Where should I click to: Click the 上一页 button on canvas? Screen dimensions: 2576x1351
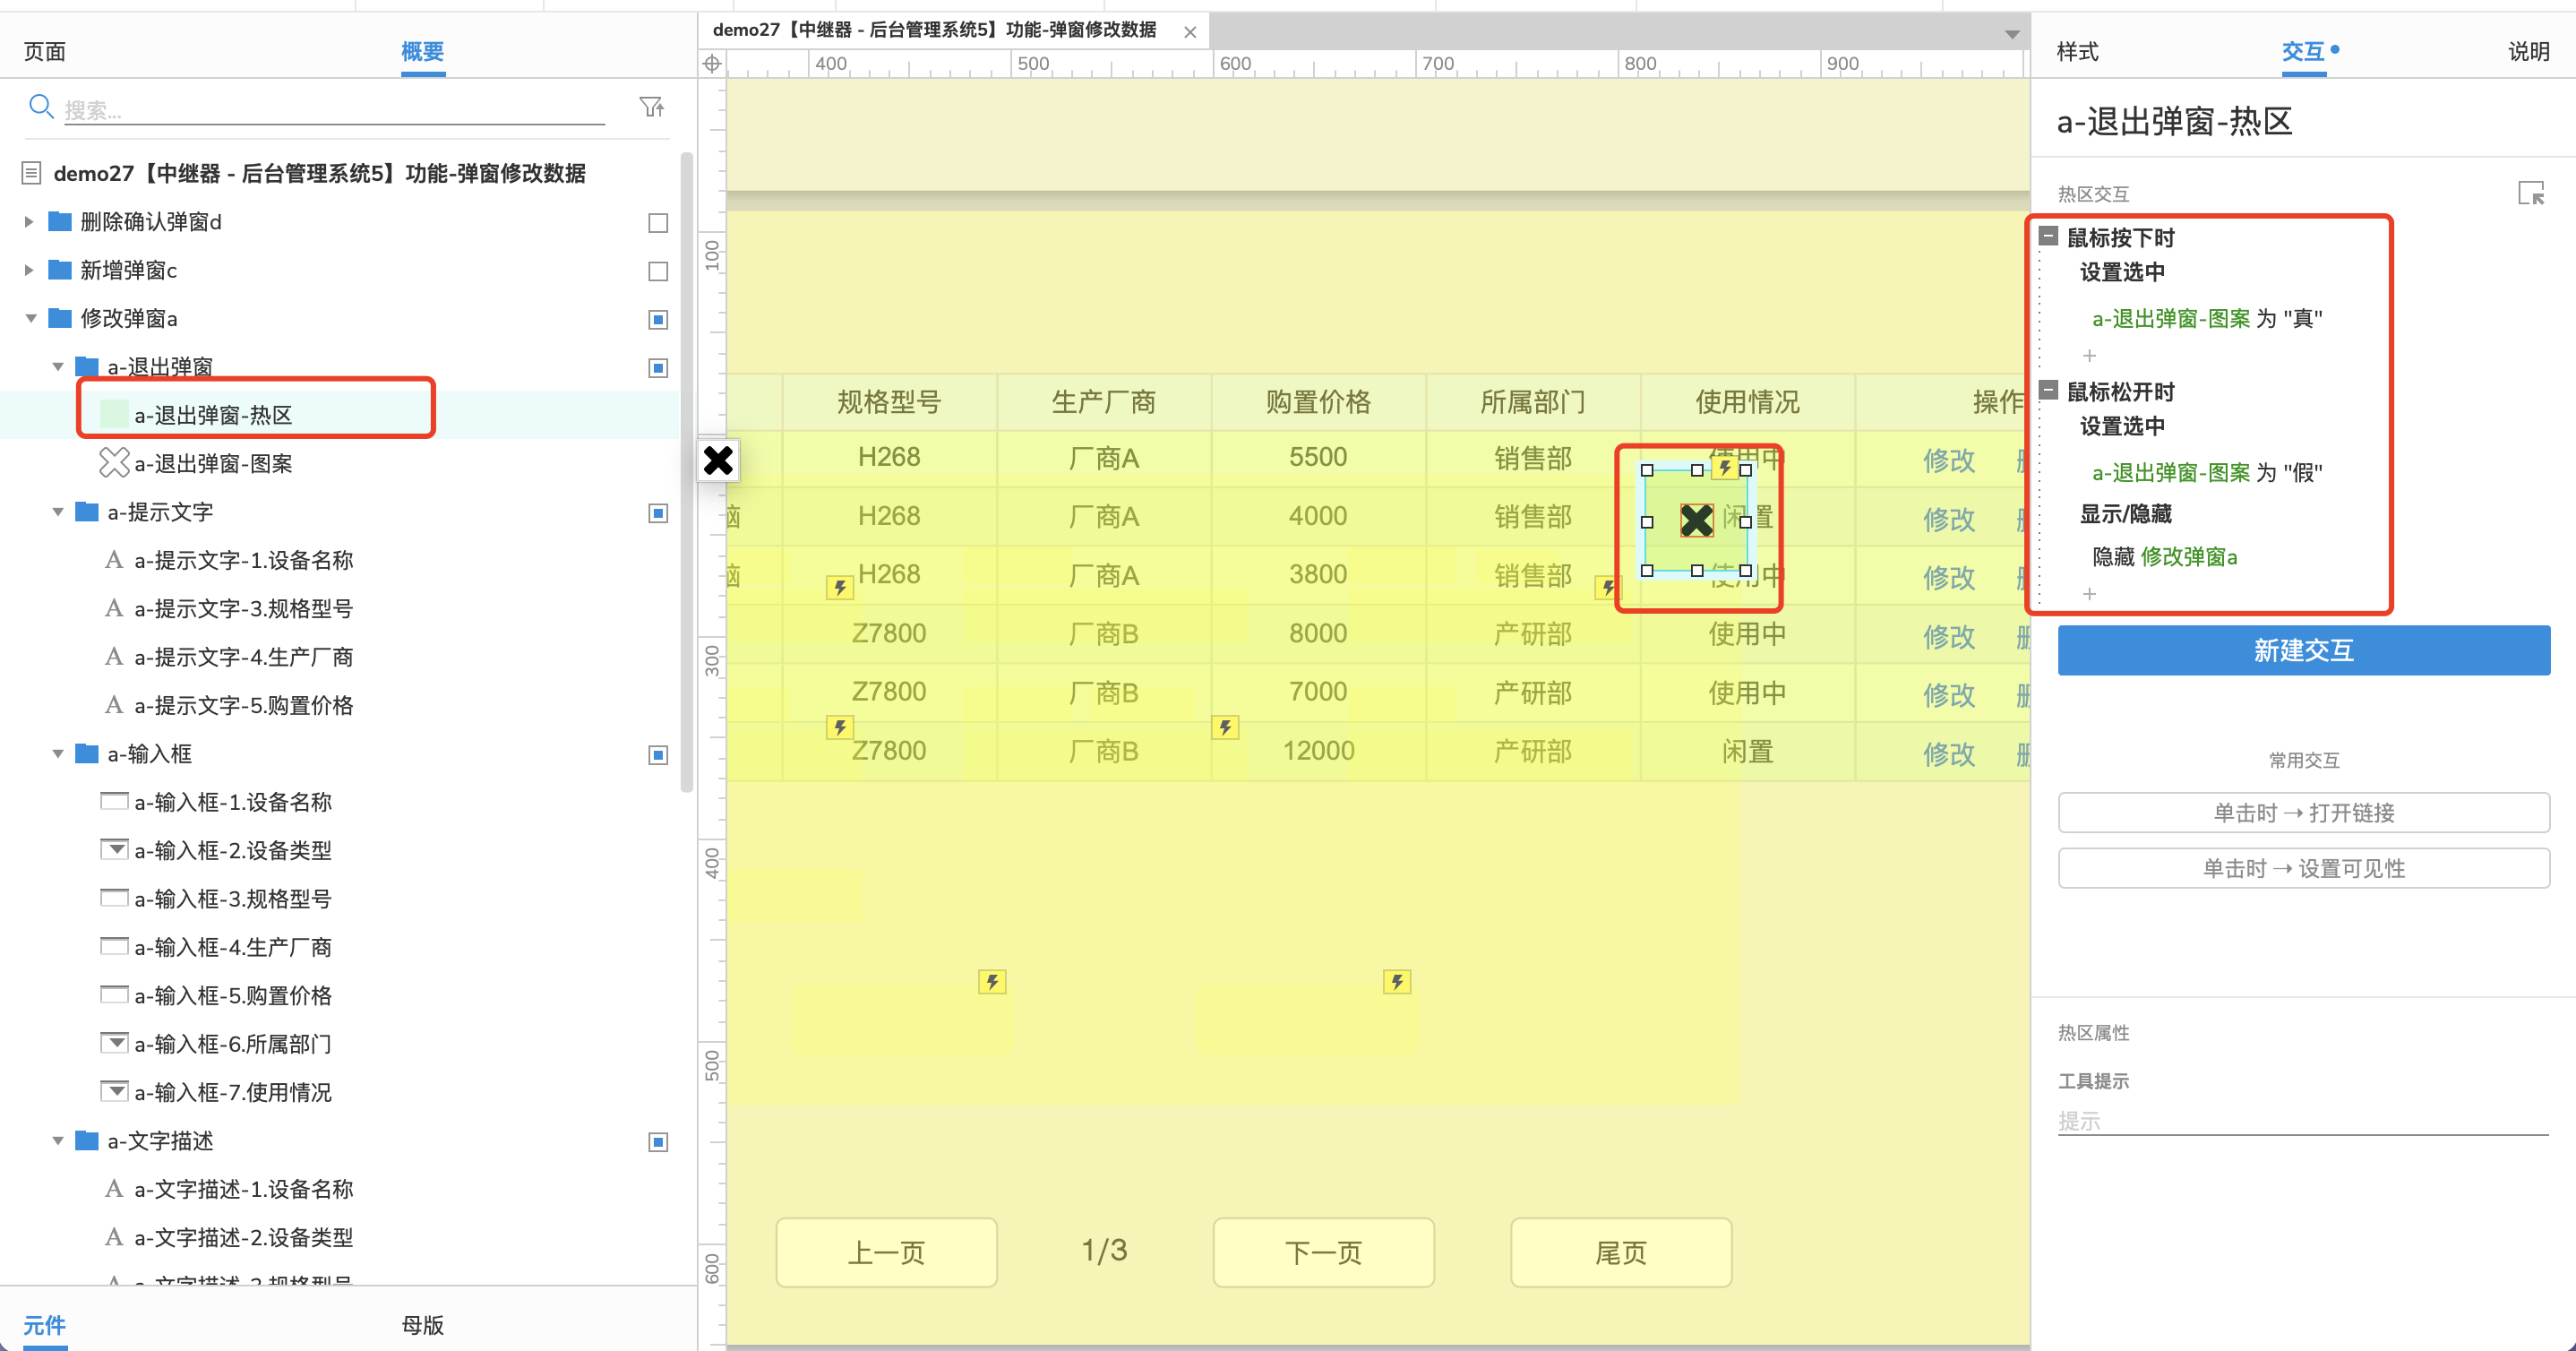[x=886, y=1252]
